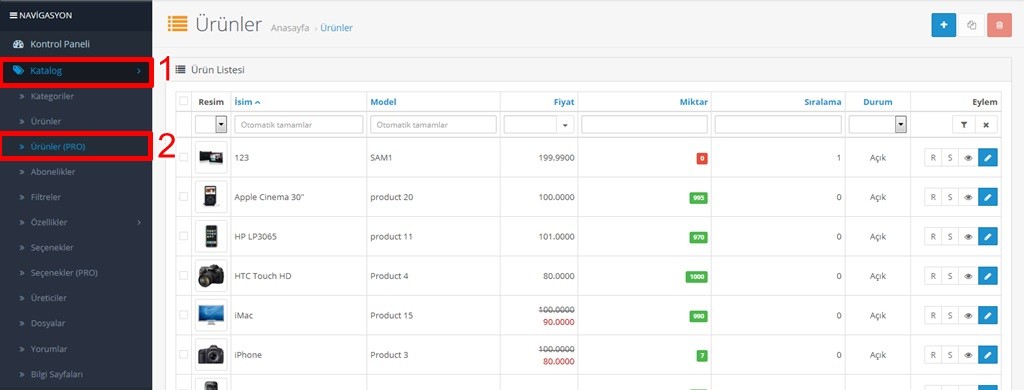This screenshot has width=1024, height=390.
Task: Click the edit pencil for product 123
Action: [x=987, y=157]
